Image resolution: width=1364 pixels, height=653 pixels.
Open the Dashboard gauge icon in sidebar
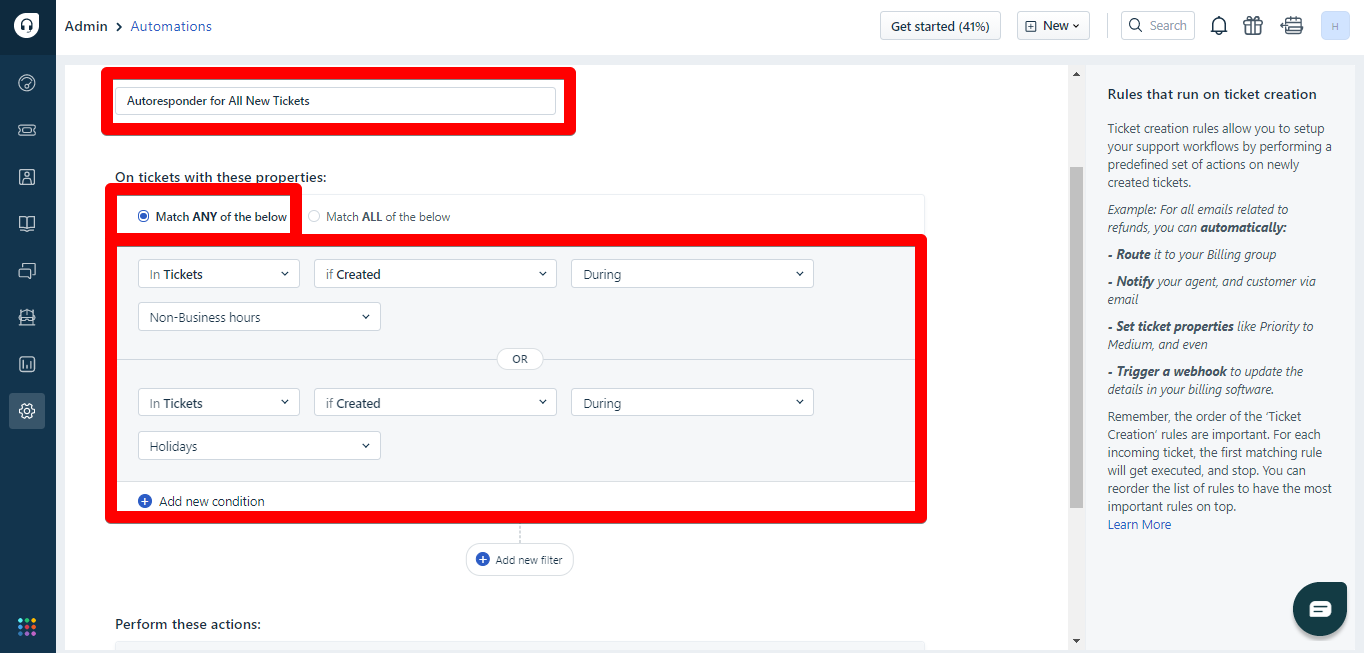27,83
